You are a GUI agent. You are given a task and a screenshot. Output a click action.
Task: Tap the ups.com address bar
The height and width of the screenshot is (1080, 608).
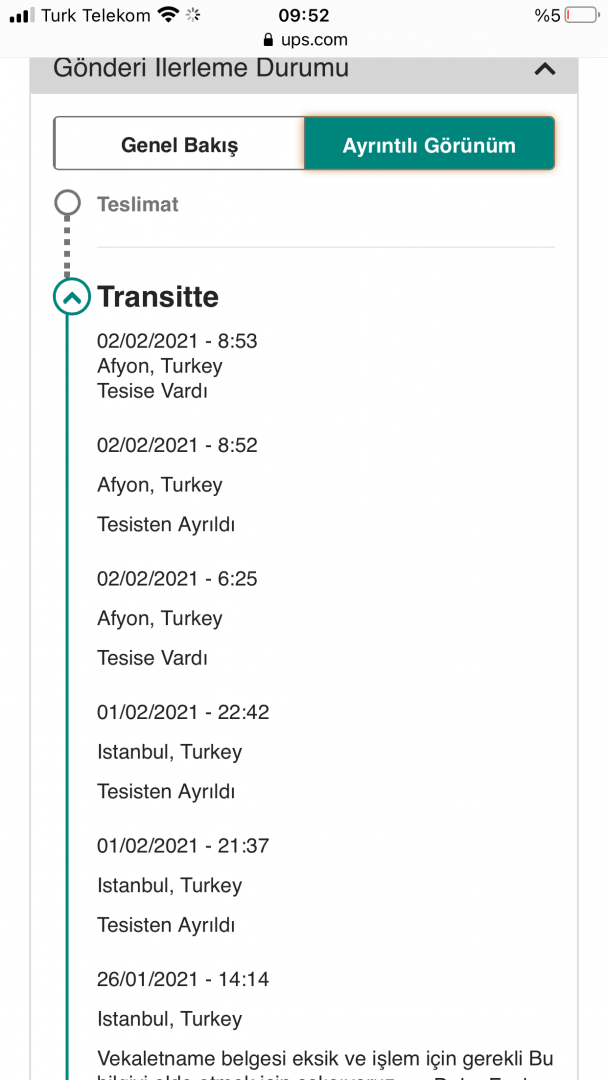[x=304, y=40]
